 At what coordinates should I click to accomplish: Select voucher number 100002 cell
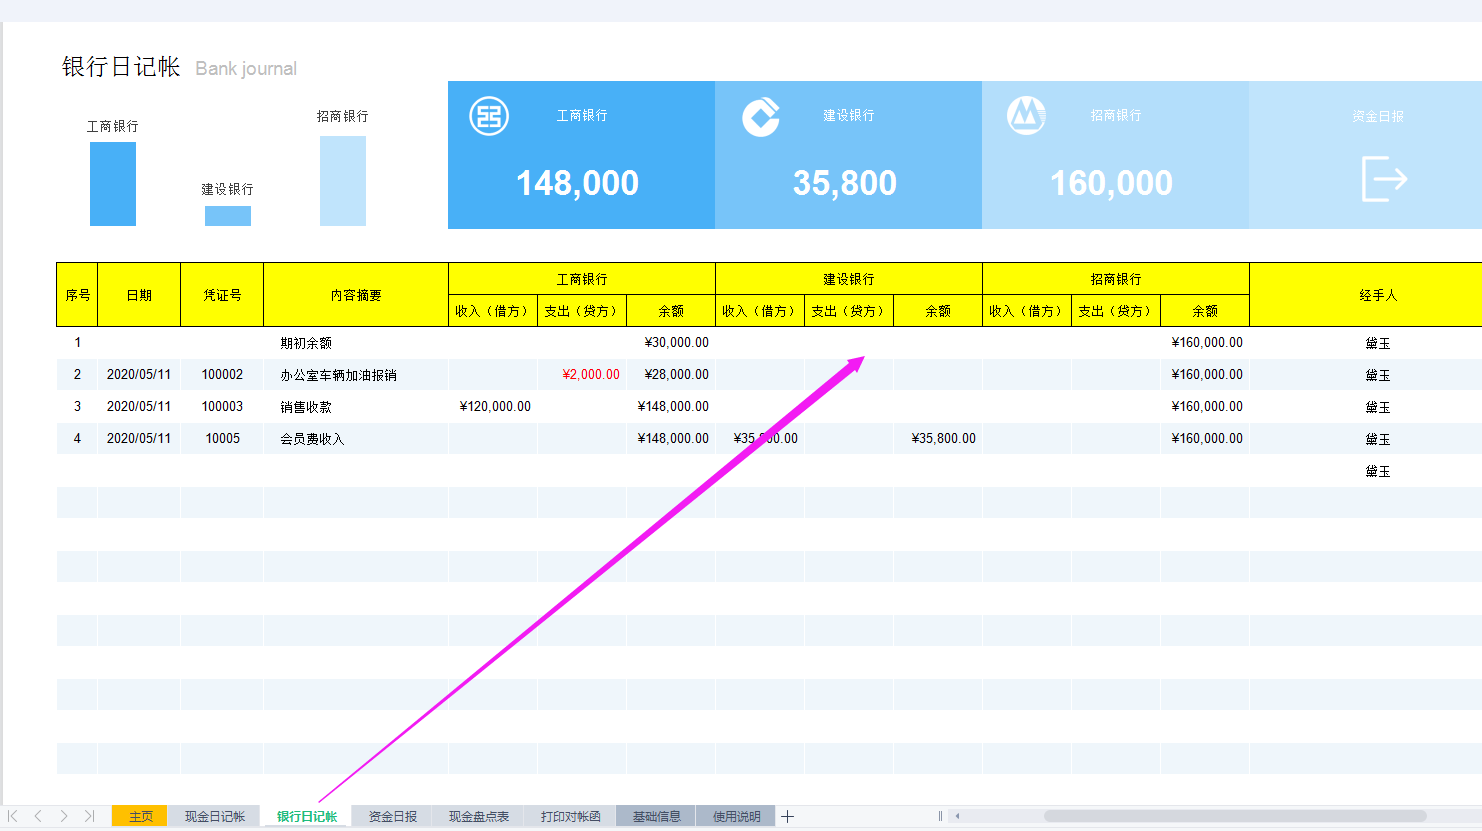point(222,375)
